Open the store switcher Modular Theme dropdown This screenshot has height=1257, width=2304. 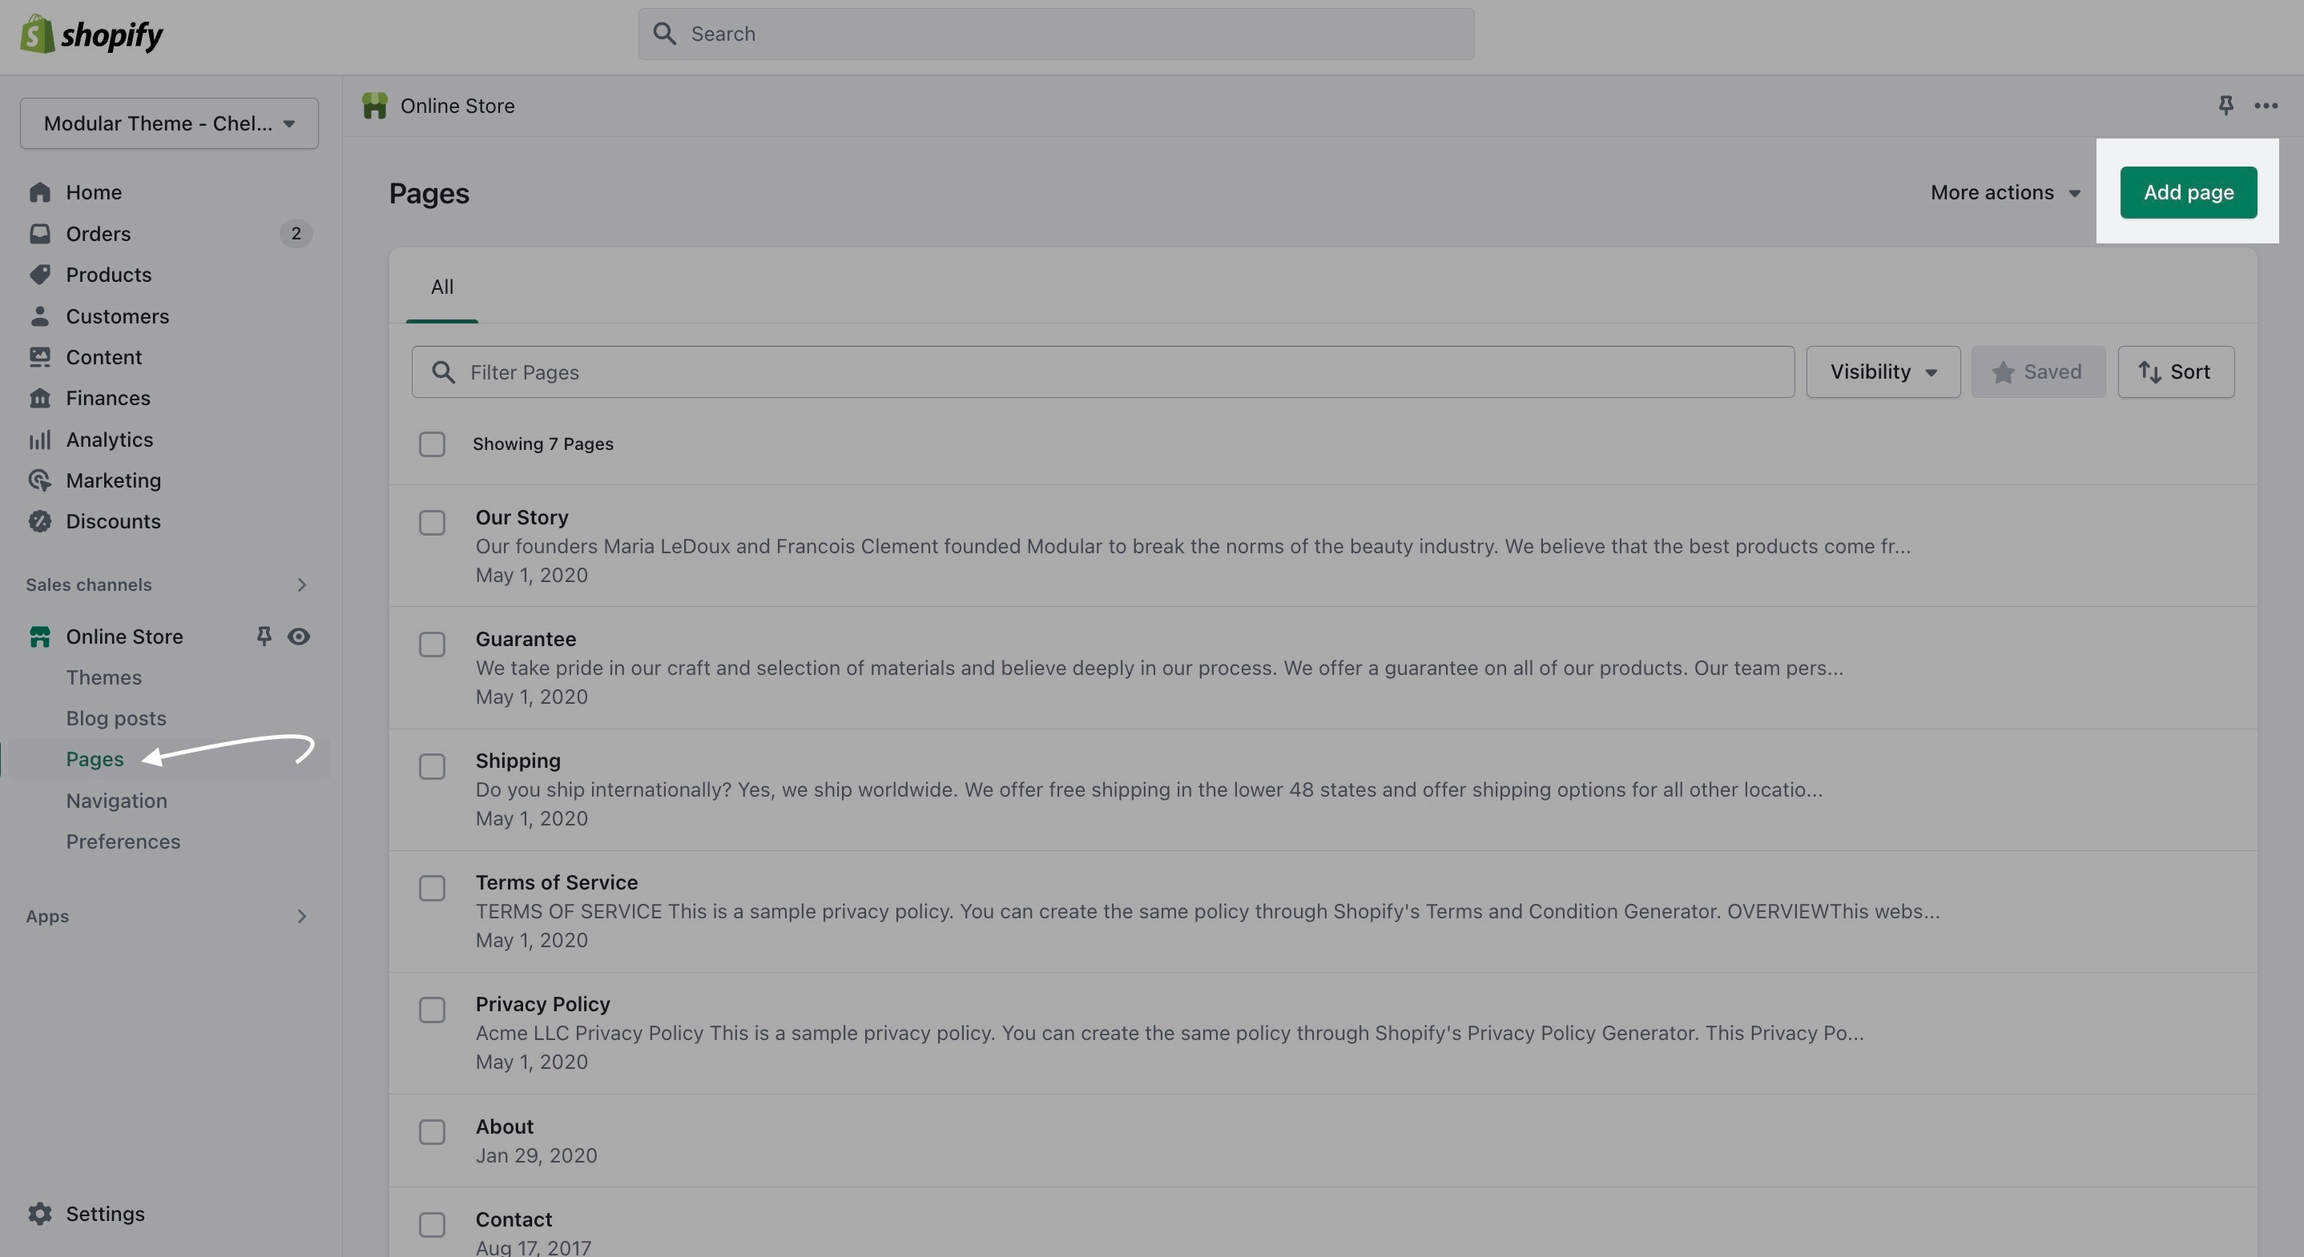(169, 123)
